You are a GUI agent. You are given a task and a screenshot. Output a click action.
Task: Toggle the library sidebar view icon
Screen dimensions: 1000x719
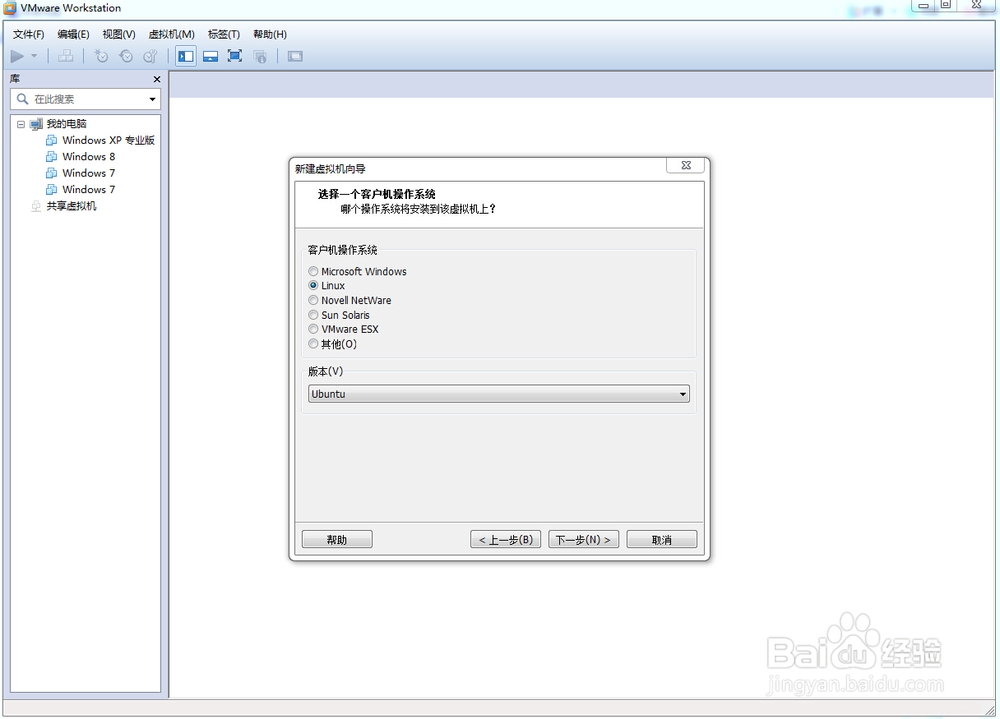(186, 56)
